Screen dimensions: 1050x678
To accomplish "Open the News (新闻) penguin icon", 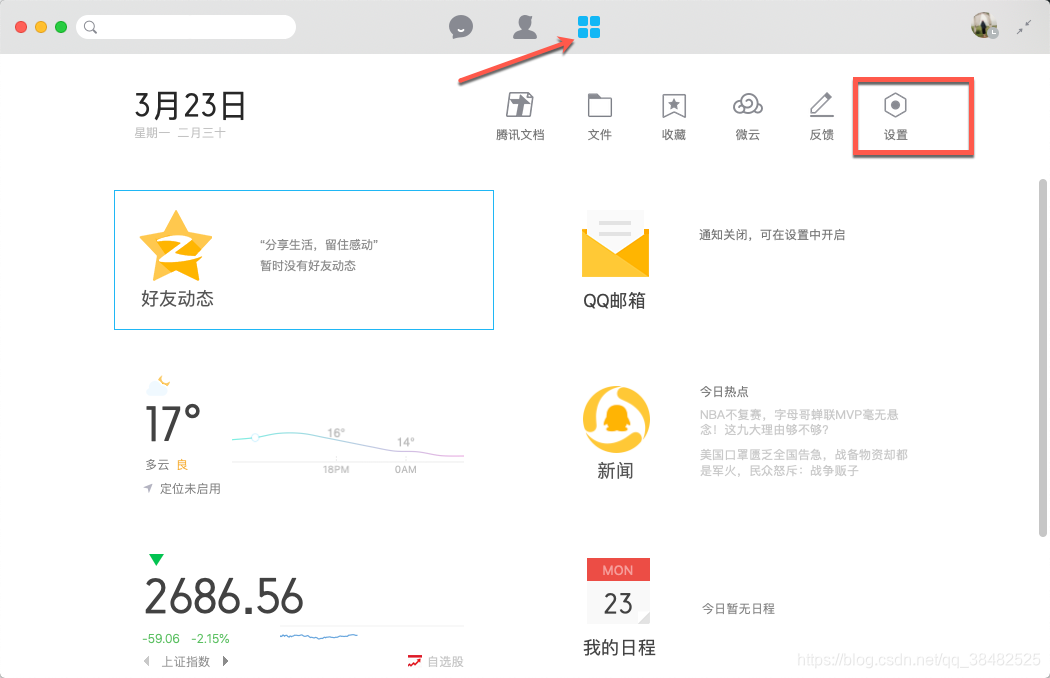I will (616, 419).
